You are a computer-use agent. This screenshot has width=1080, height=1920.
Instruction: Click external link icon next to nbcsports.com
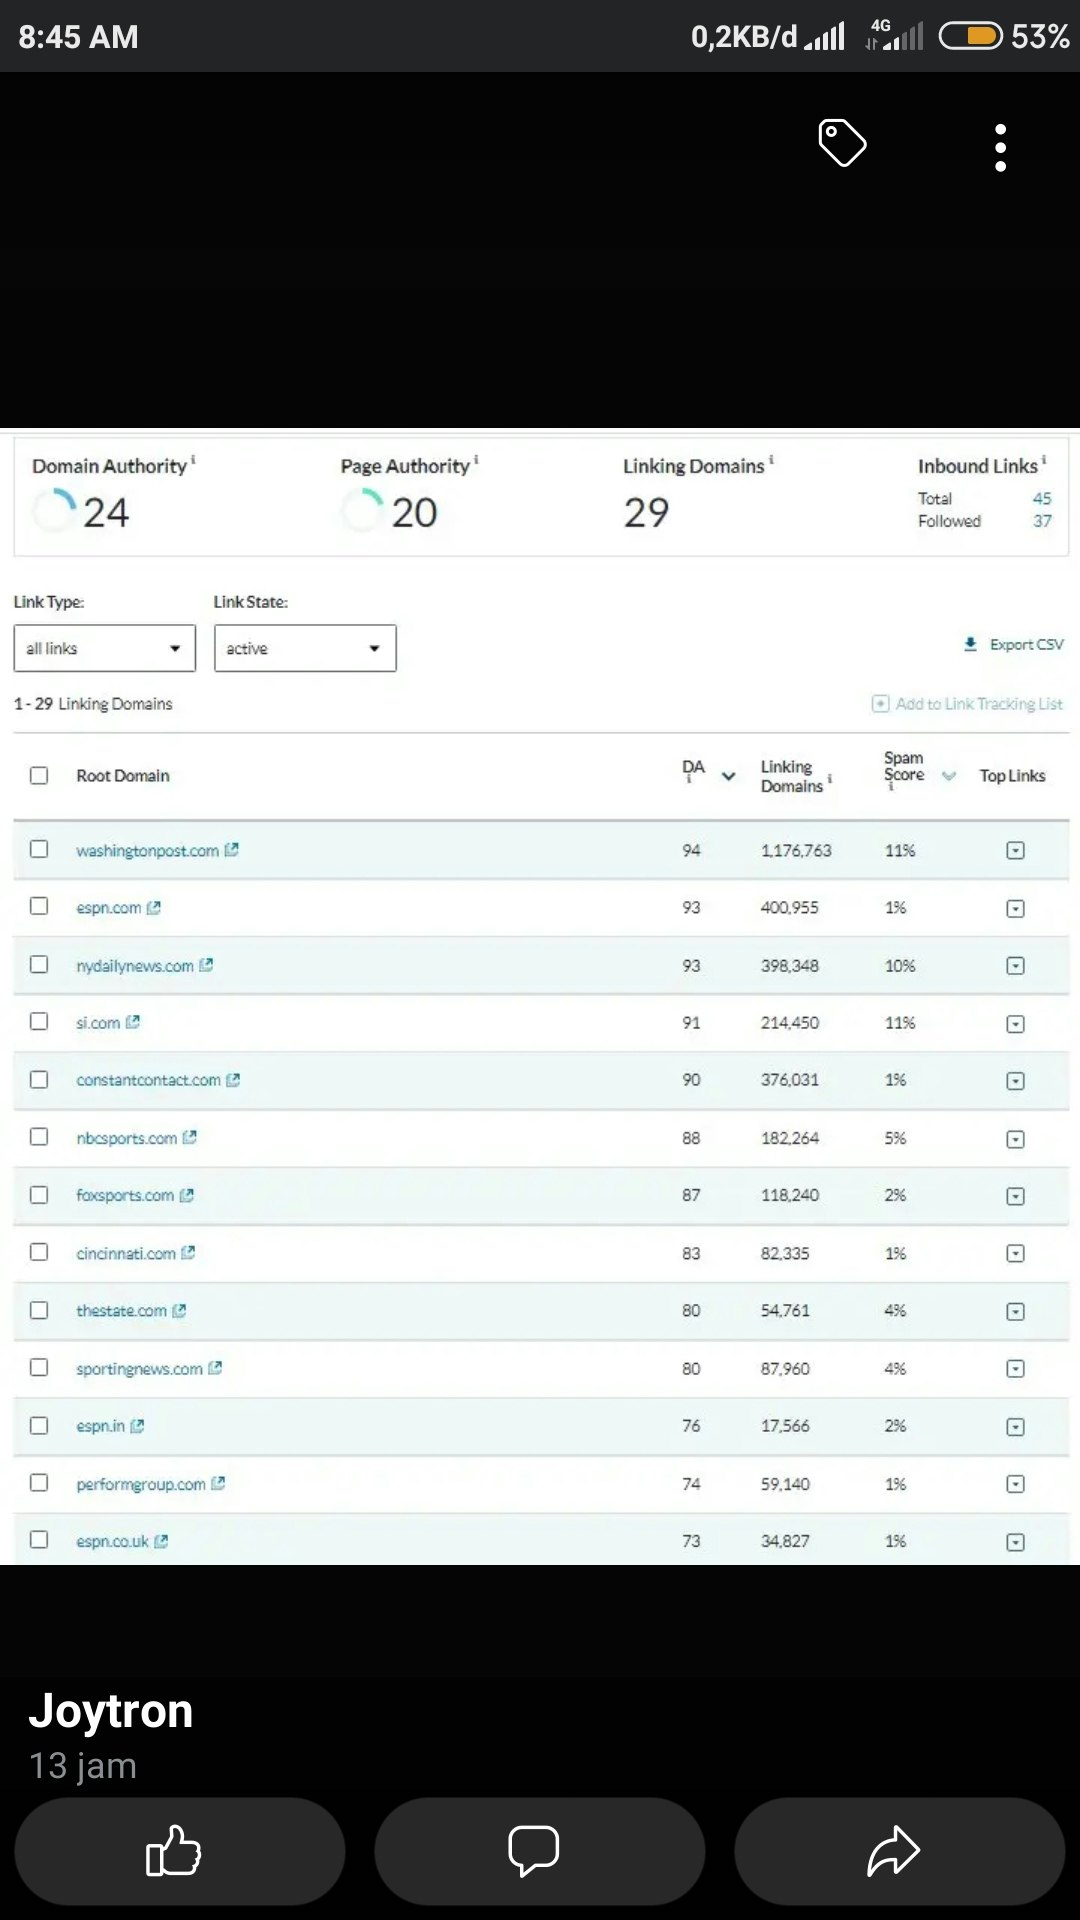click(190, 1137)
